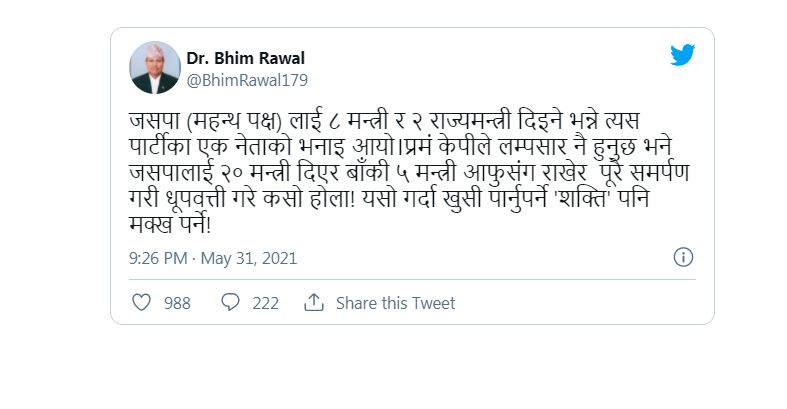
Task: Click the Twitter bird logo
Action: click(682, 56)
